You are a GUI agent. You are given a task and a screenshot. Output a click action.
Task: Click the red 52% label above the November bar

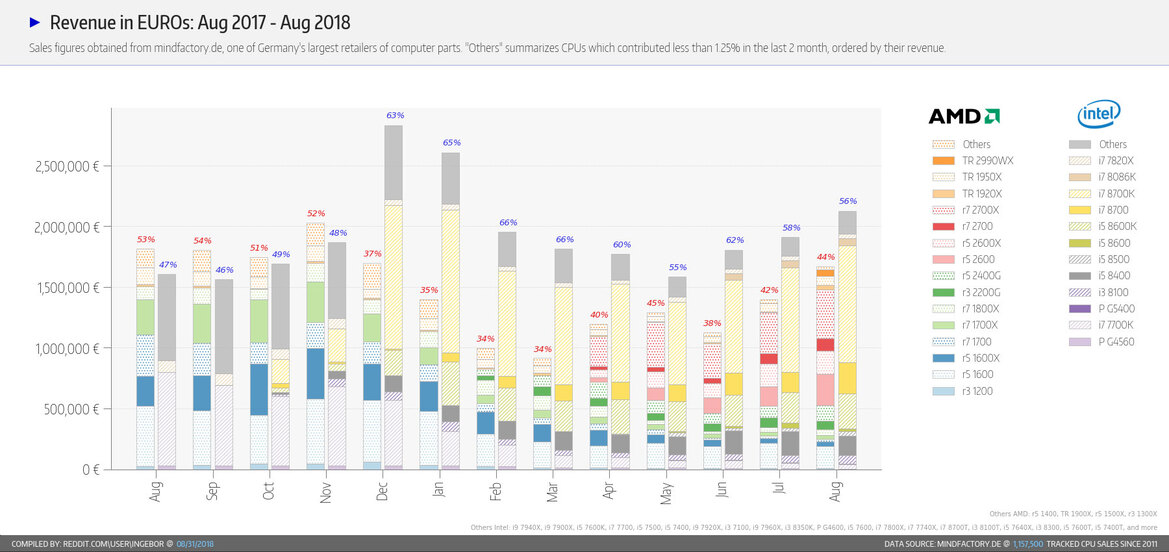coord(315,213)
